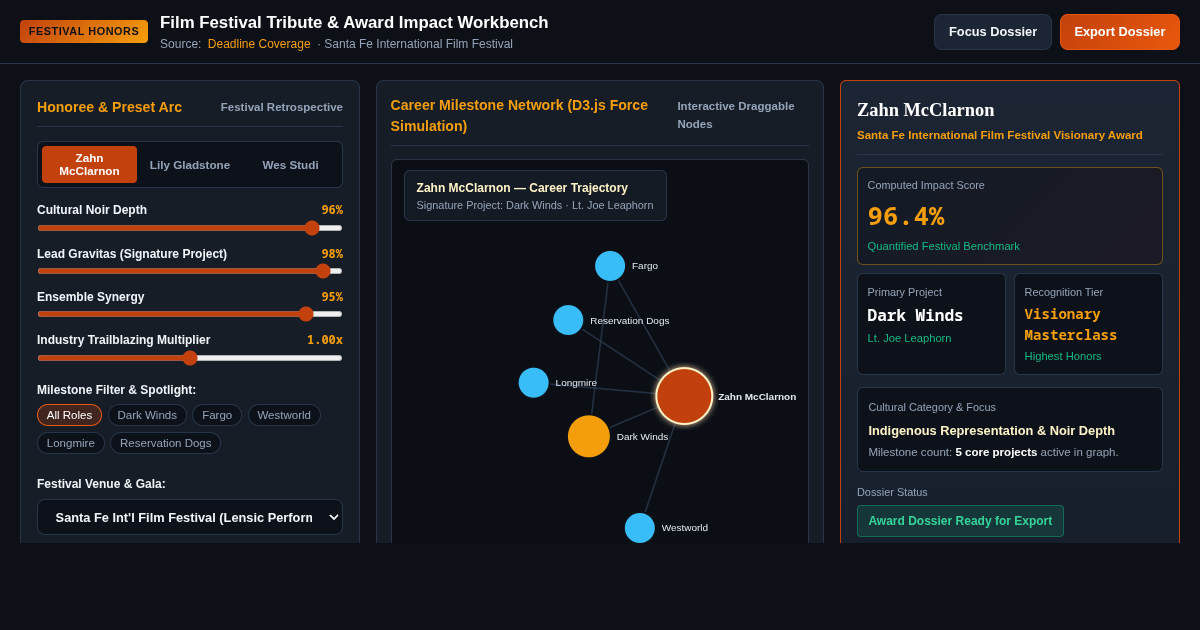
Task: Switch to the Lily Gladstone tab
Action: pyautogui.click(x=190, y=165)
